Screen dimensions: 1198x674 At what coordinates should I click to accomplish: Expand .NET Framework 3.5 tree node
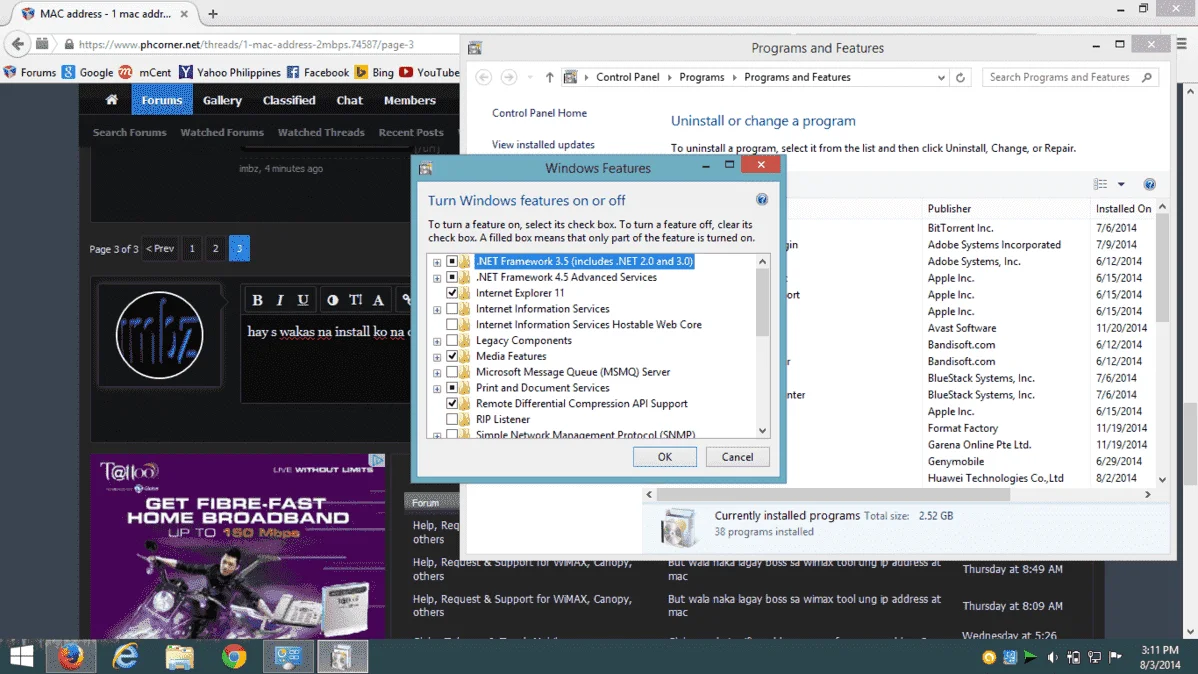coord(437,262)
